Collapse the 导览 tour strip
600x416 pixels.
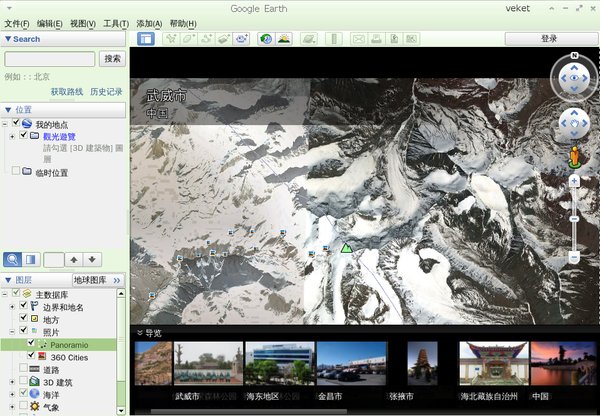(x=138, y=333)
